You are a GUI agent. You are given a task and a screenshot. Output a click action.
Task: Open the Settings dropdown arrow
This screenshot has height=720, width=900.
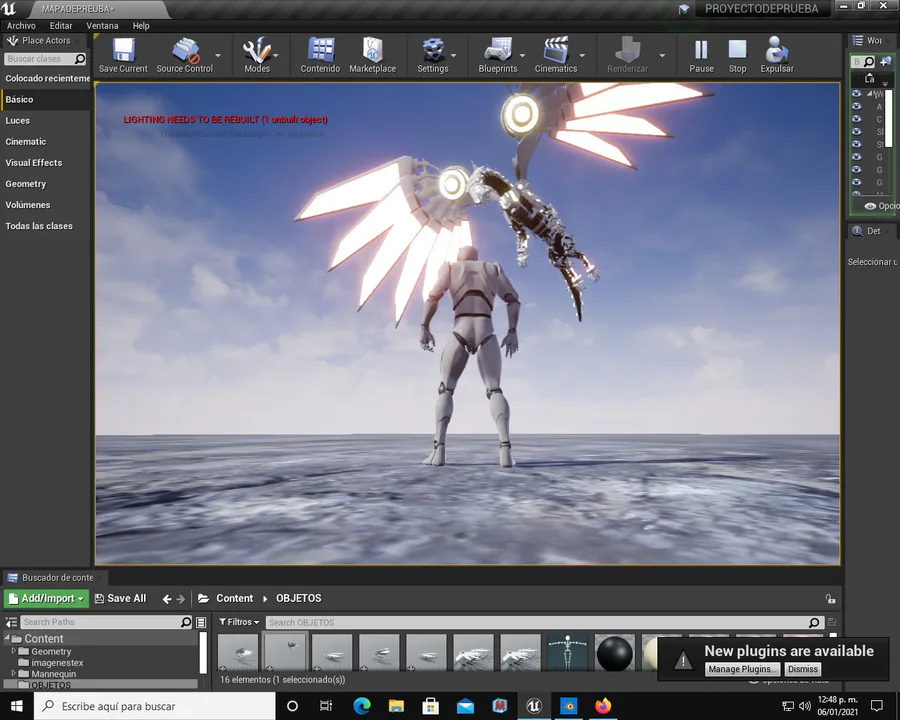click(453, 56)
